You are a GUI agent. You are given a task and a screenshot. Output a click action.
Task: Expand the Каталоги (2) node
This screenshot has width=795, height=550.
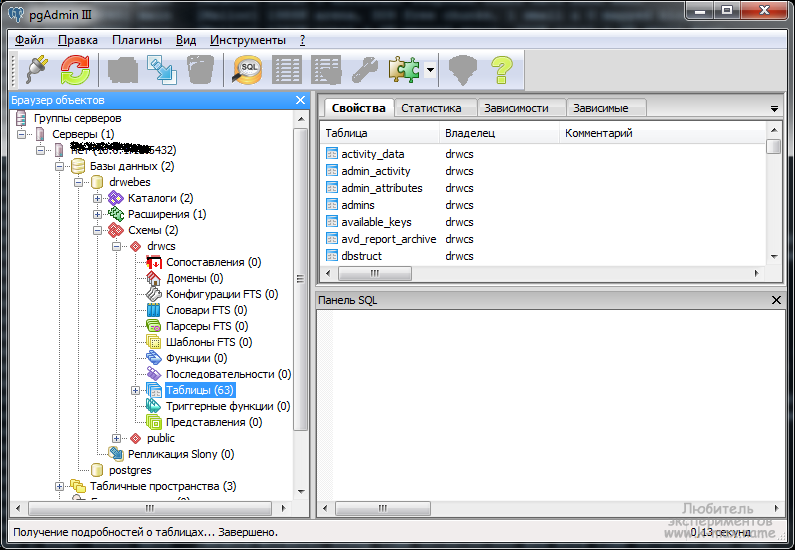point(97,198)
